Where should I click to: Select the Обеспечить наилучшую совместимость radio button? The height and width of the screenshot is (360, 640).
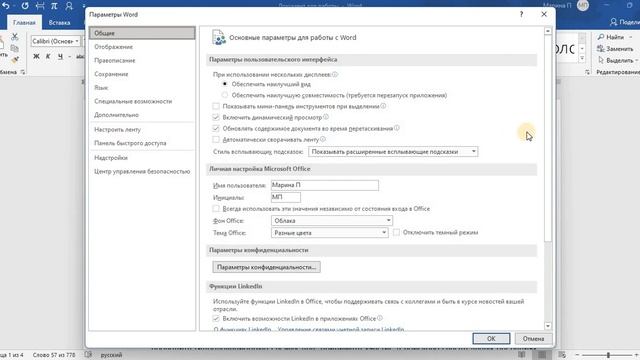click(224, 95)
